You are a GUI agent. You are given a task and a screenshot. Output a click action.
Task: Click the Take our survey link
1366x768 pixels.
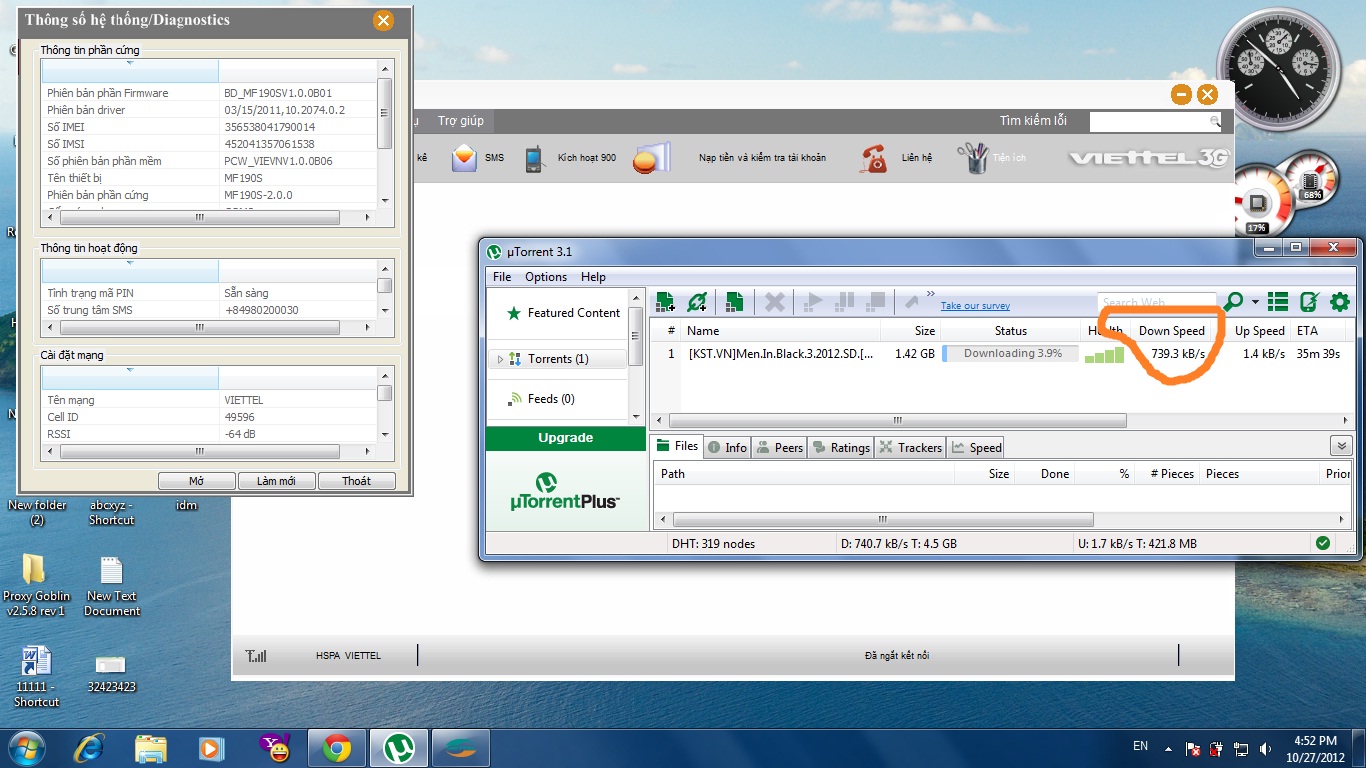tap(975, 306)
